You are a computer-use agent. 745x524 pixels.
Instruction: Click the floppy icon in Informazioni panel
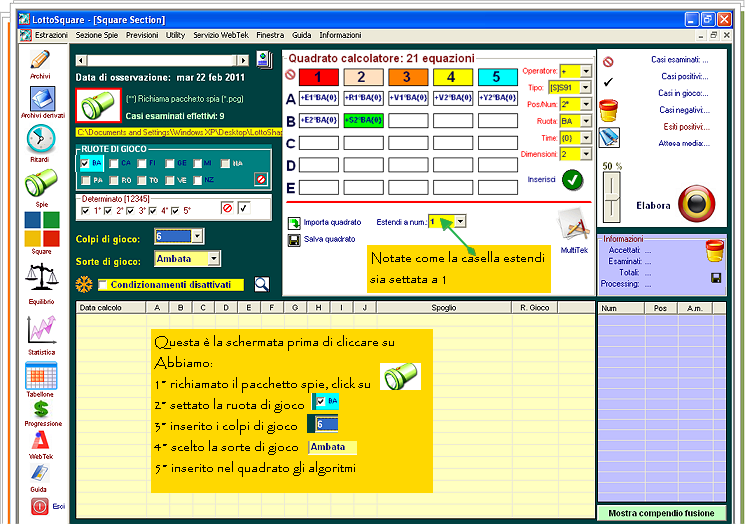pos(716,278)
